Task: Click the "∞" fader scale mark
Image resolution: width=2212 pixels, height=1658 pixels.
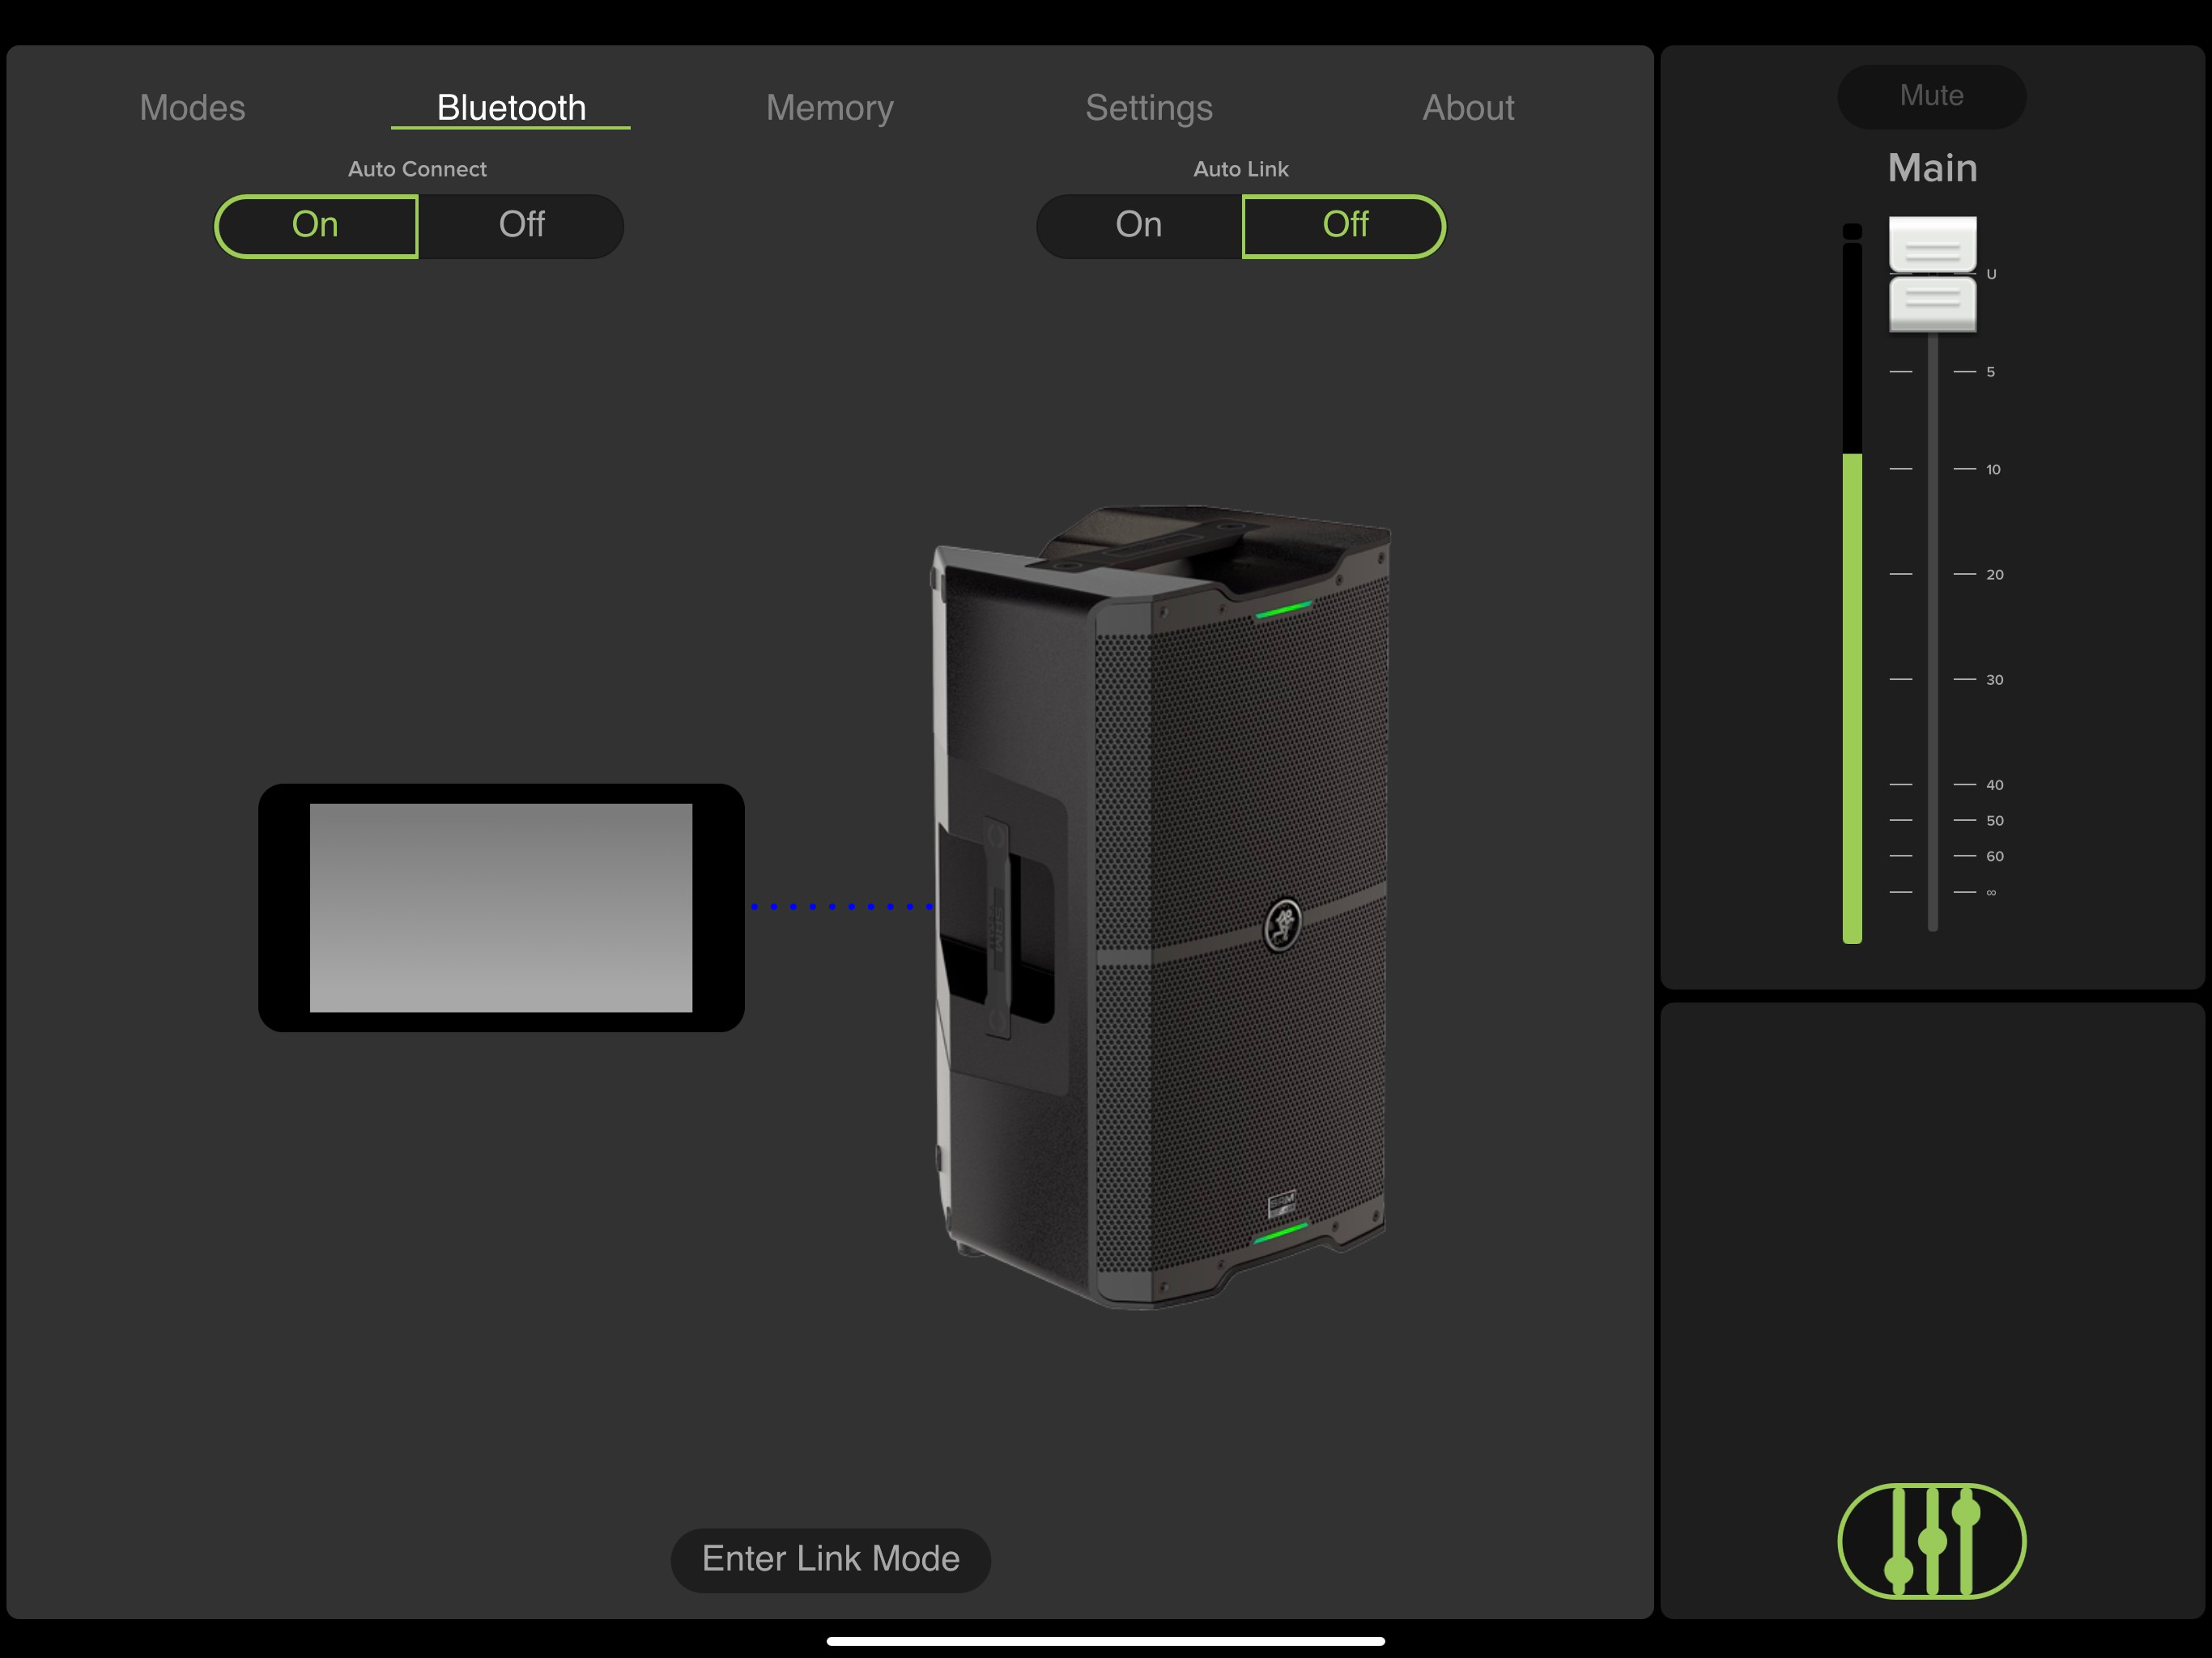Action: (1991, 892)
